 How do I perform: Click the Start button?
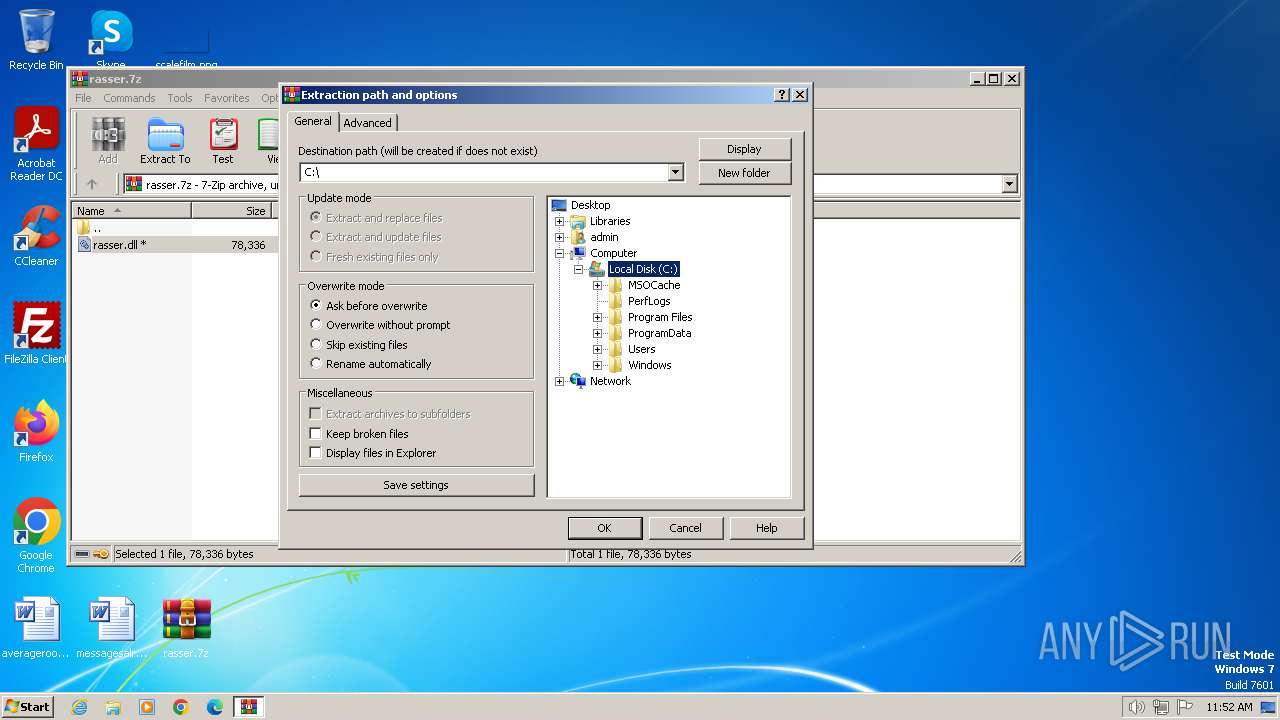click(28, 707)
